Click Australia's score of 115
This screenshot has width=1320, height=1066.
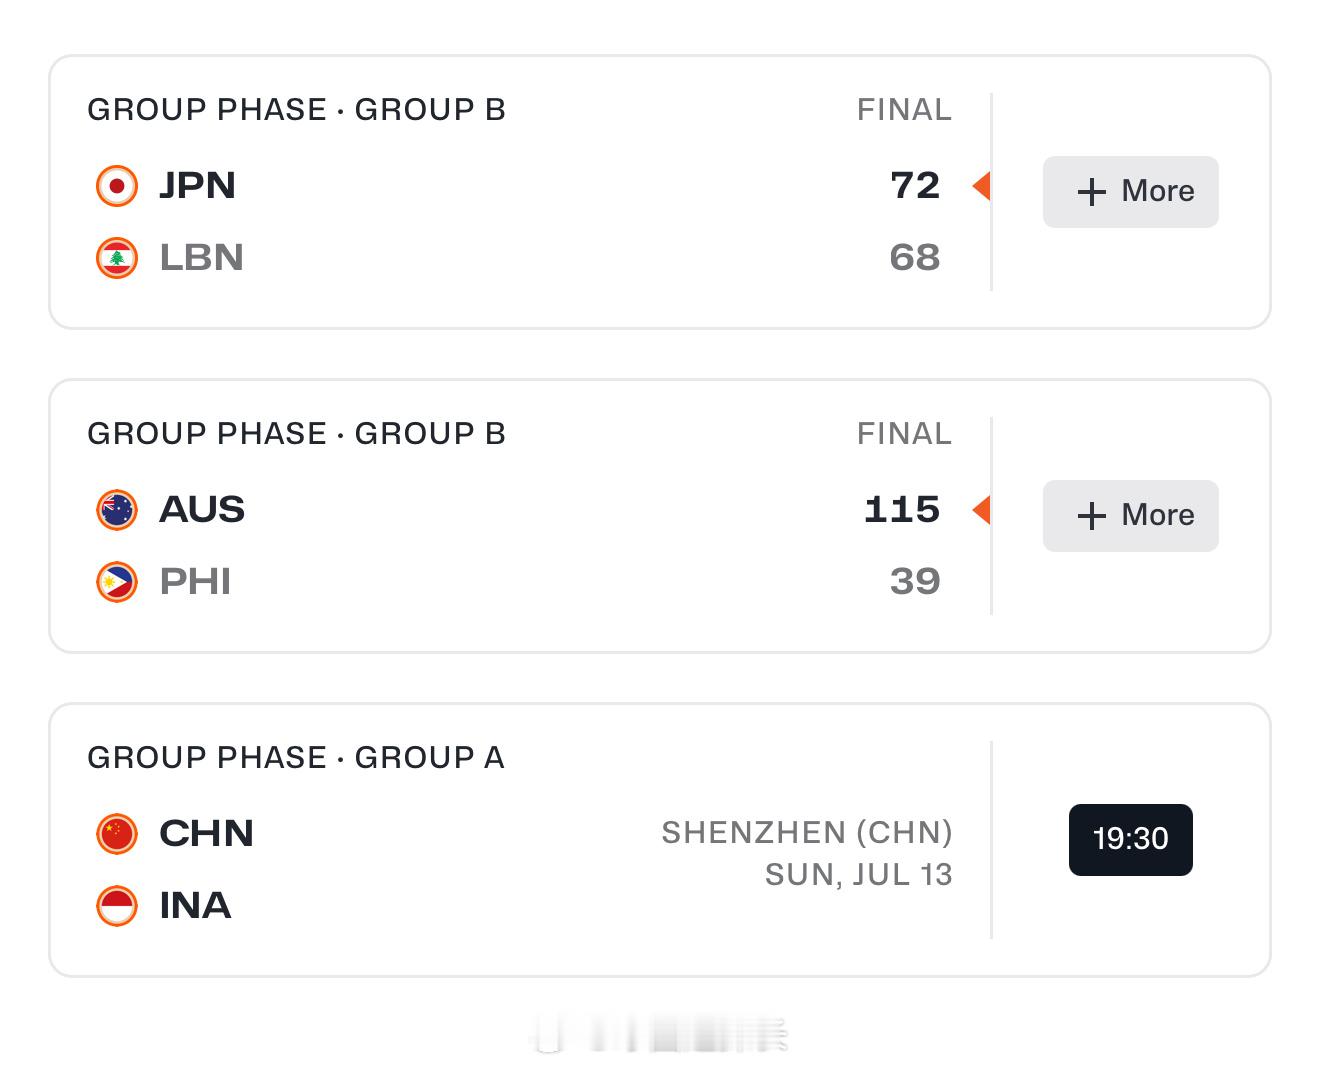[x=902, y=510]
